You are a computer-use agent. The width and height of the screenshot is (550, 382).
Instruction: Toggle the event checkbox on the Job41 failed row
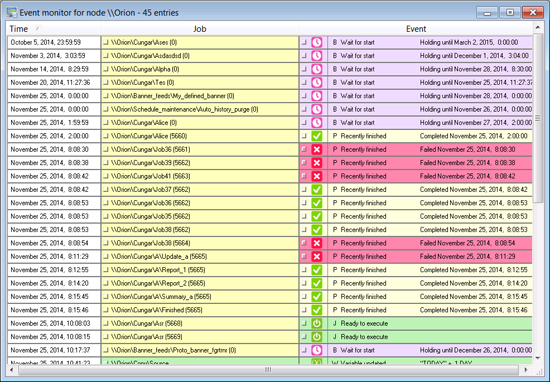pos(304,176)
